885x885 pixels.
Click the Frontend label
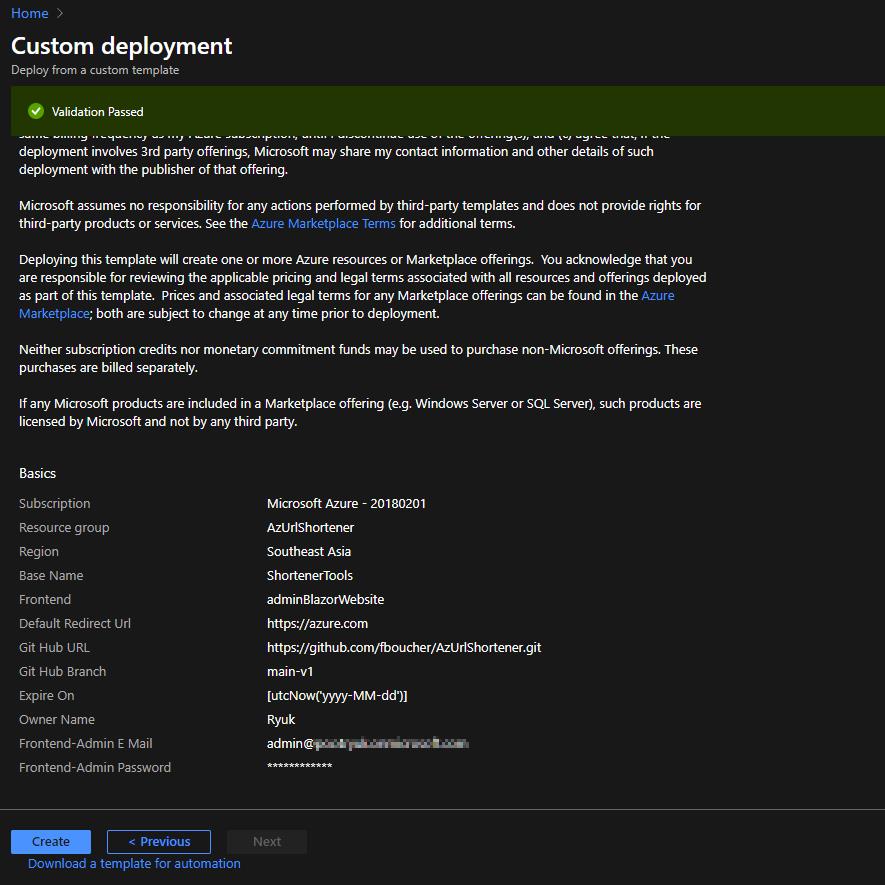(x=45, y=599)
